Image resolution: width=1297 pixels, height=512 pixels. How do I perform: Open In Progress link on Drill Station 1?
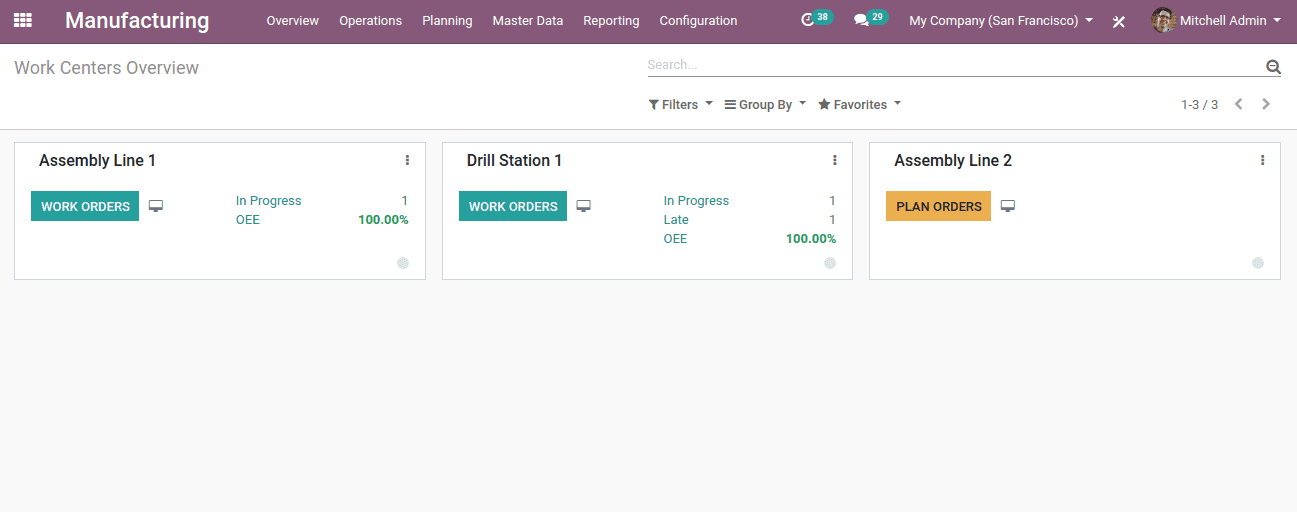(696, 201)
